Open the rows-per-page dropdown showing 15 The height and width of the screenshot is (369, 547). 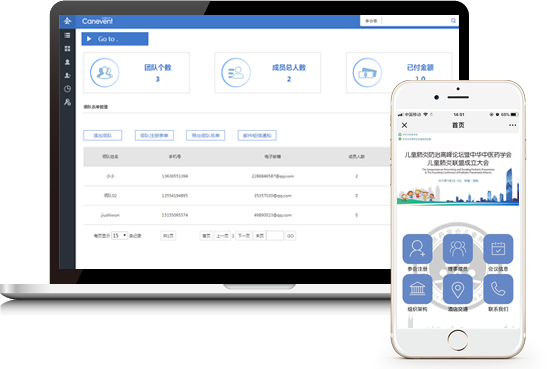119,236
